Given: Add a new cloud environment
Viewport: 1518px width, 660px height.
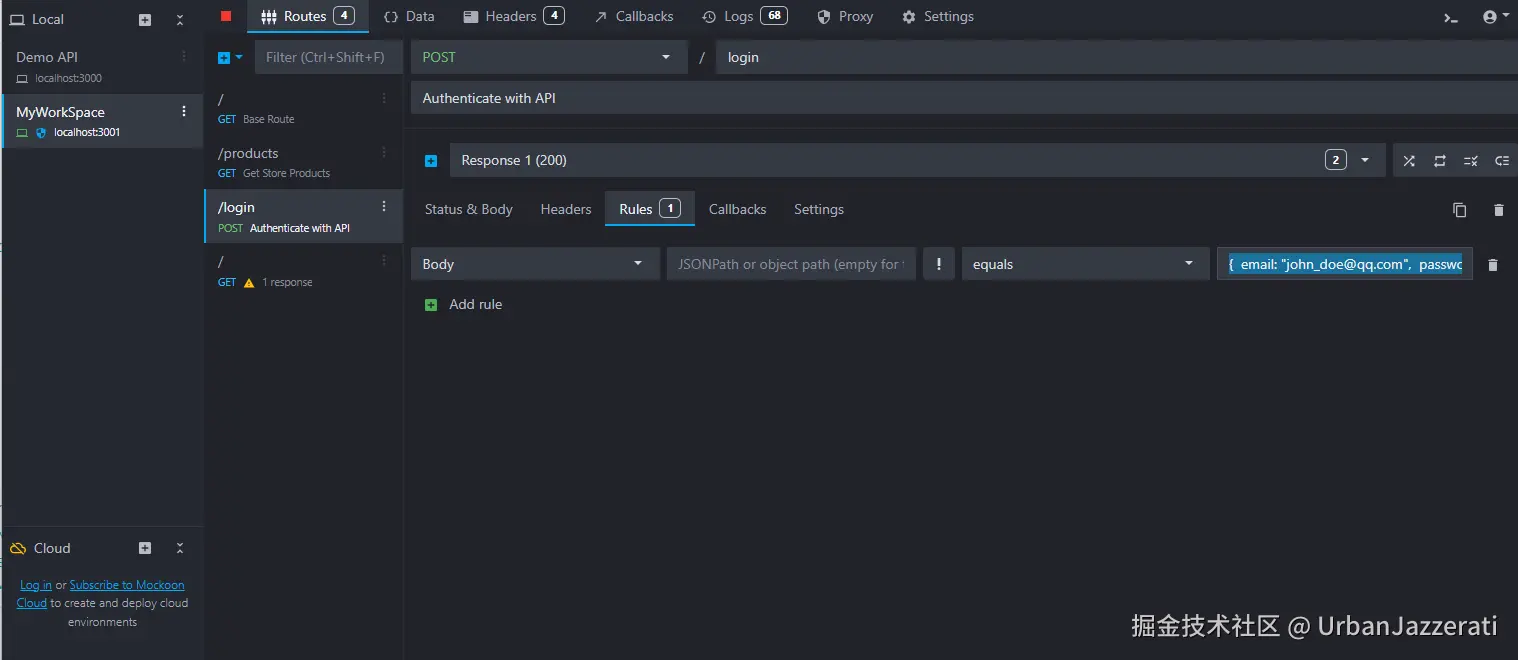Looking at the screenshot, I should (x=145, y=548).
